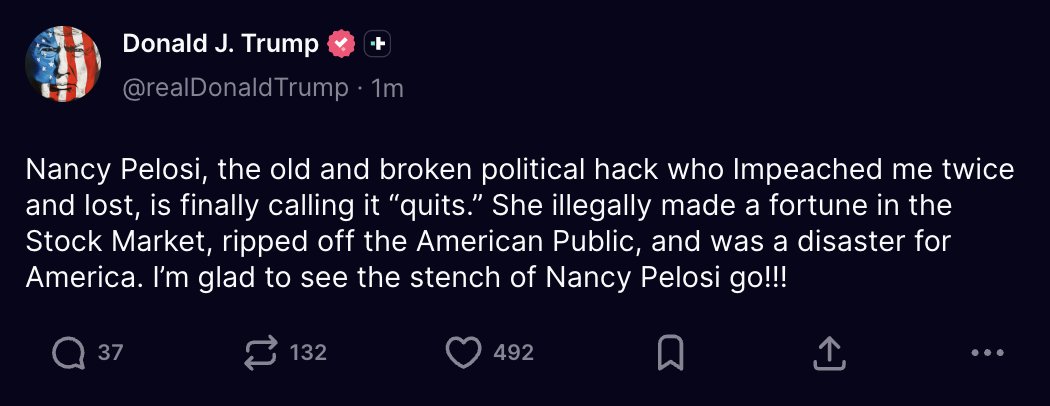Open the Donald J. Trump display name
Viewport: 1050px width, 406px height.
(220, 44)
